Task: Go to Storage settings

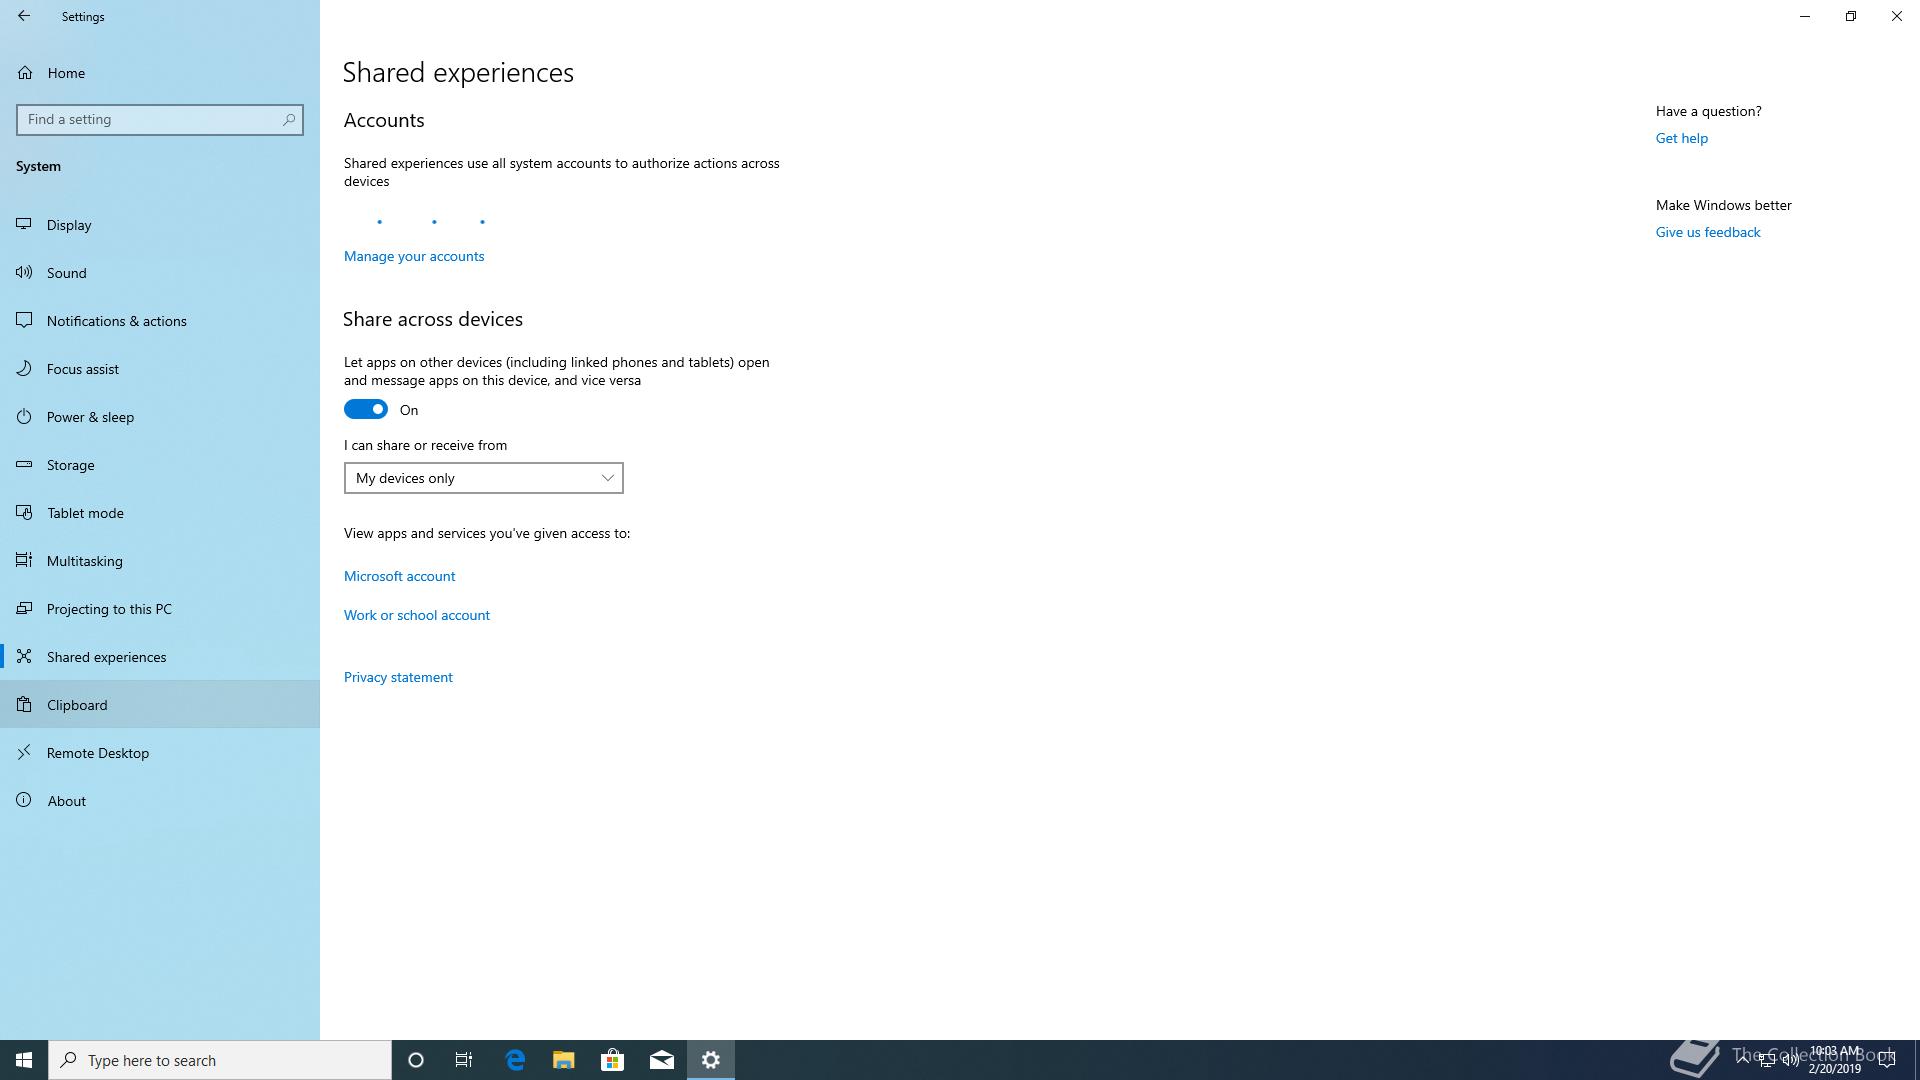Action: (x=160, y=465)
